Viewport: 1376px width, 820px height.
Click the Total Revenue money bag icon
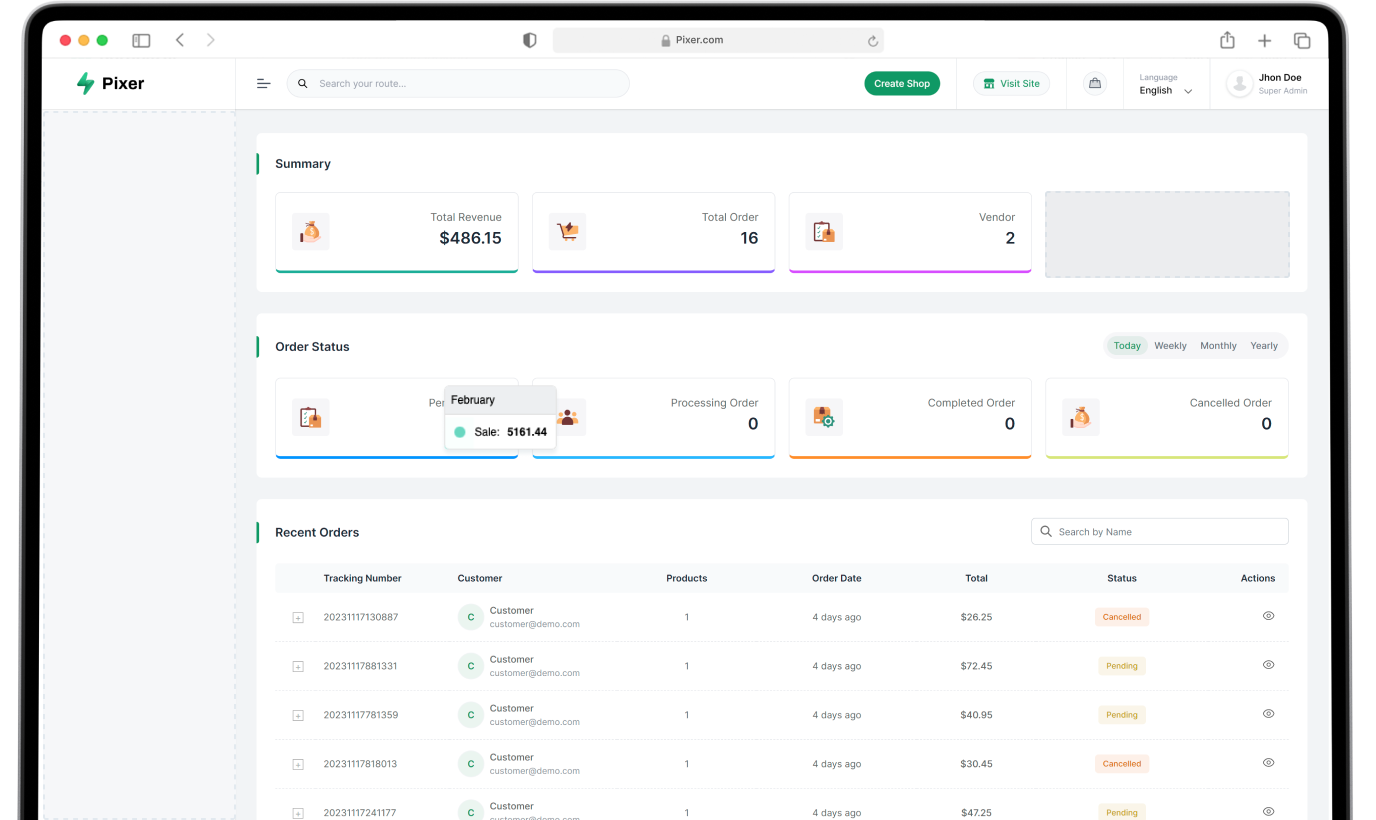pyautogui.click(x=311, y=232)
